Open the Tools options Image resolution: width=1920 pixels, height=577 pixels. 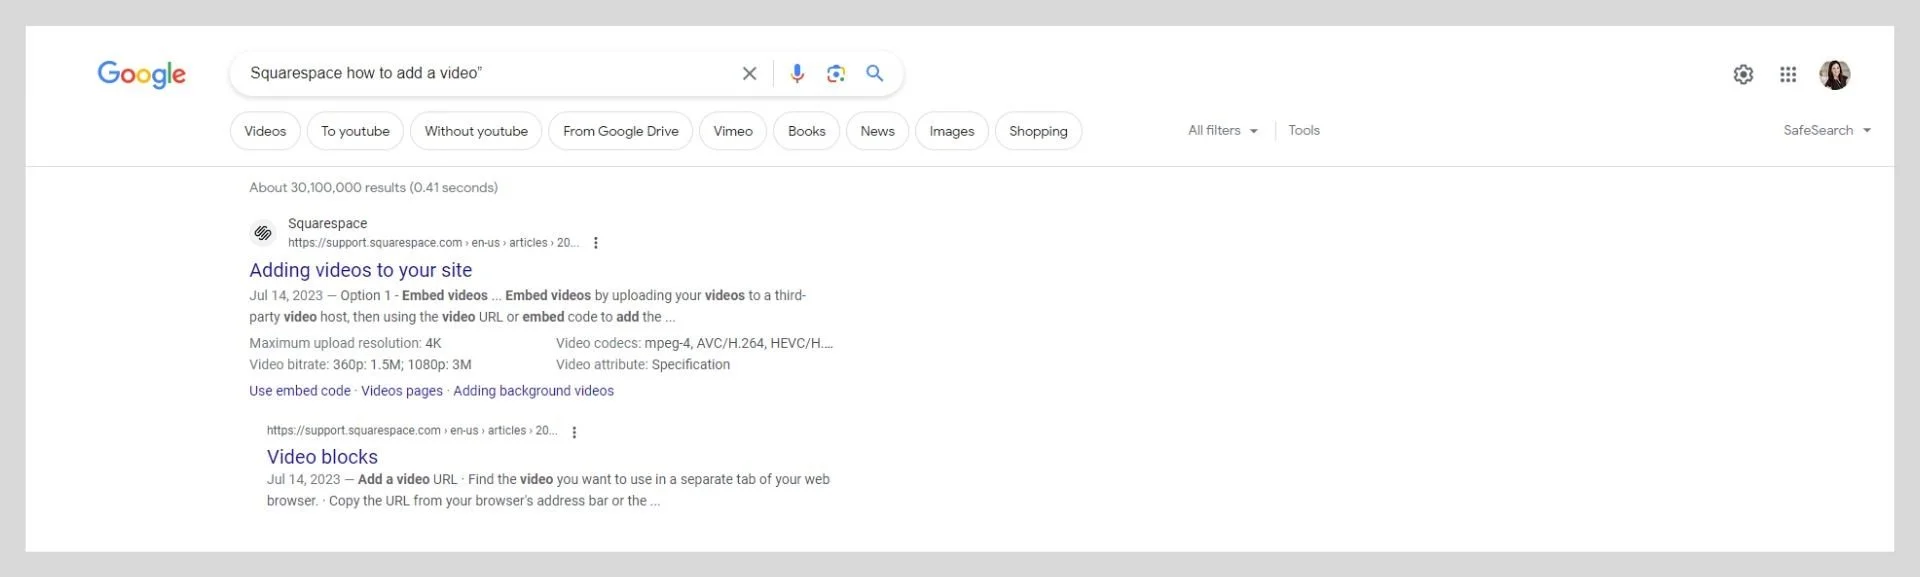click(1304, 130)
